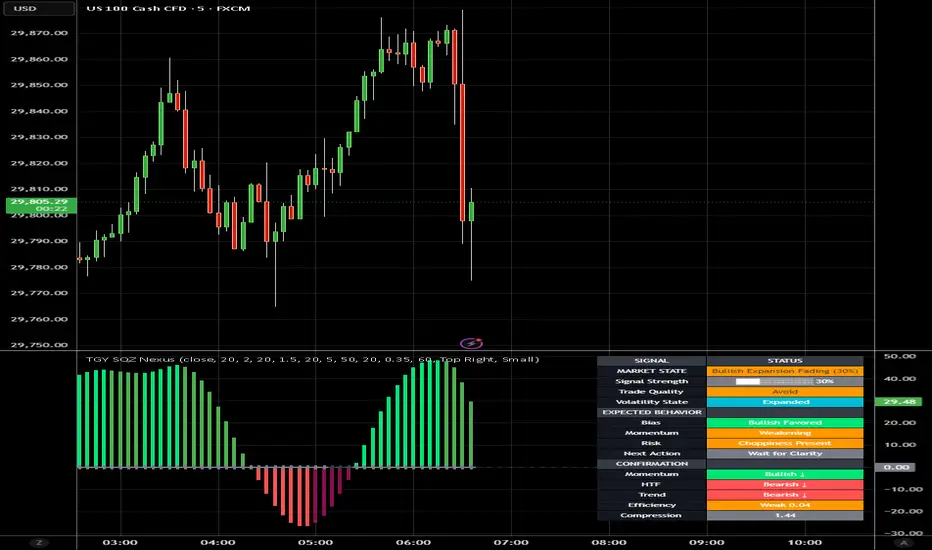This screenshot has height=550, width=932.
Task: Click the green 29.48 indicator value label
Action: (x=899, y=401)
